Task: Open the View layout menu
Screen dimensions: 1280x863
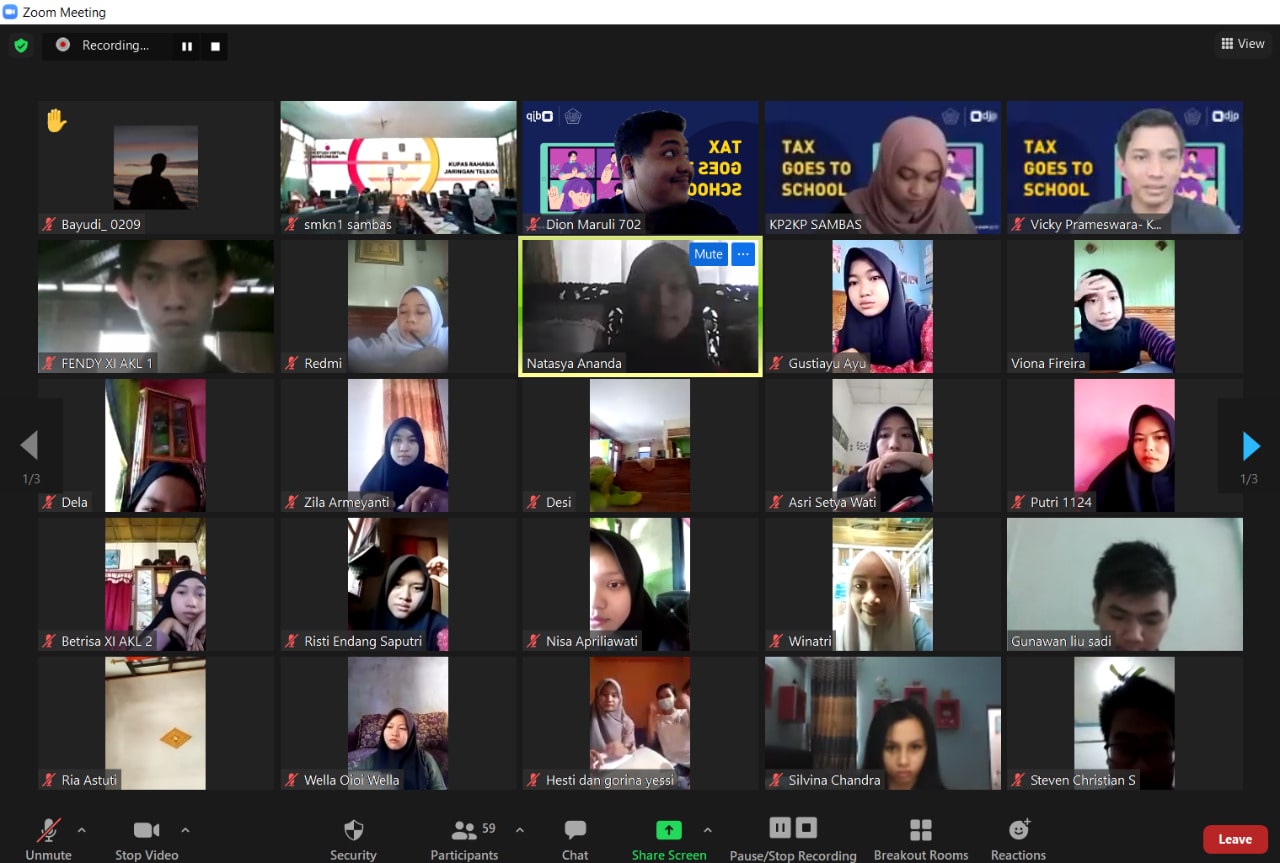Action: click(x=1242, y=44)
